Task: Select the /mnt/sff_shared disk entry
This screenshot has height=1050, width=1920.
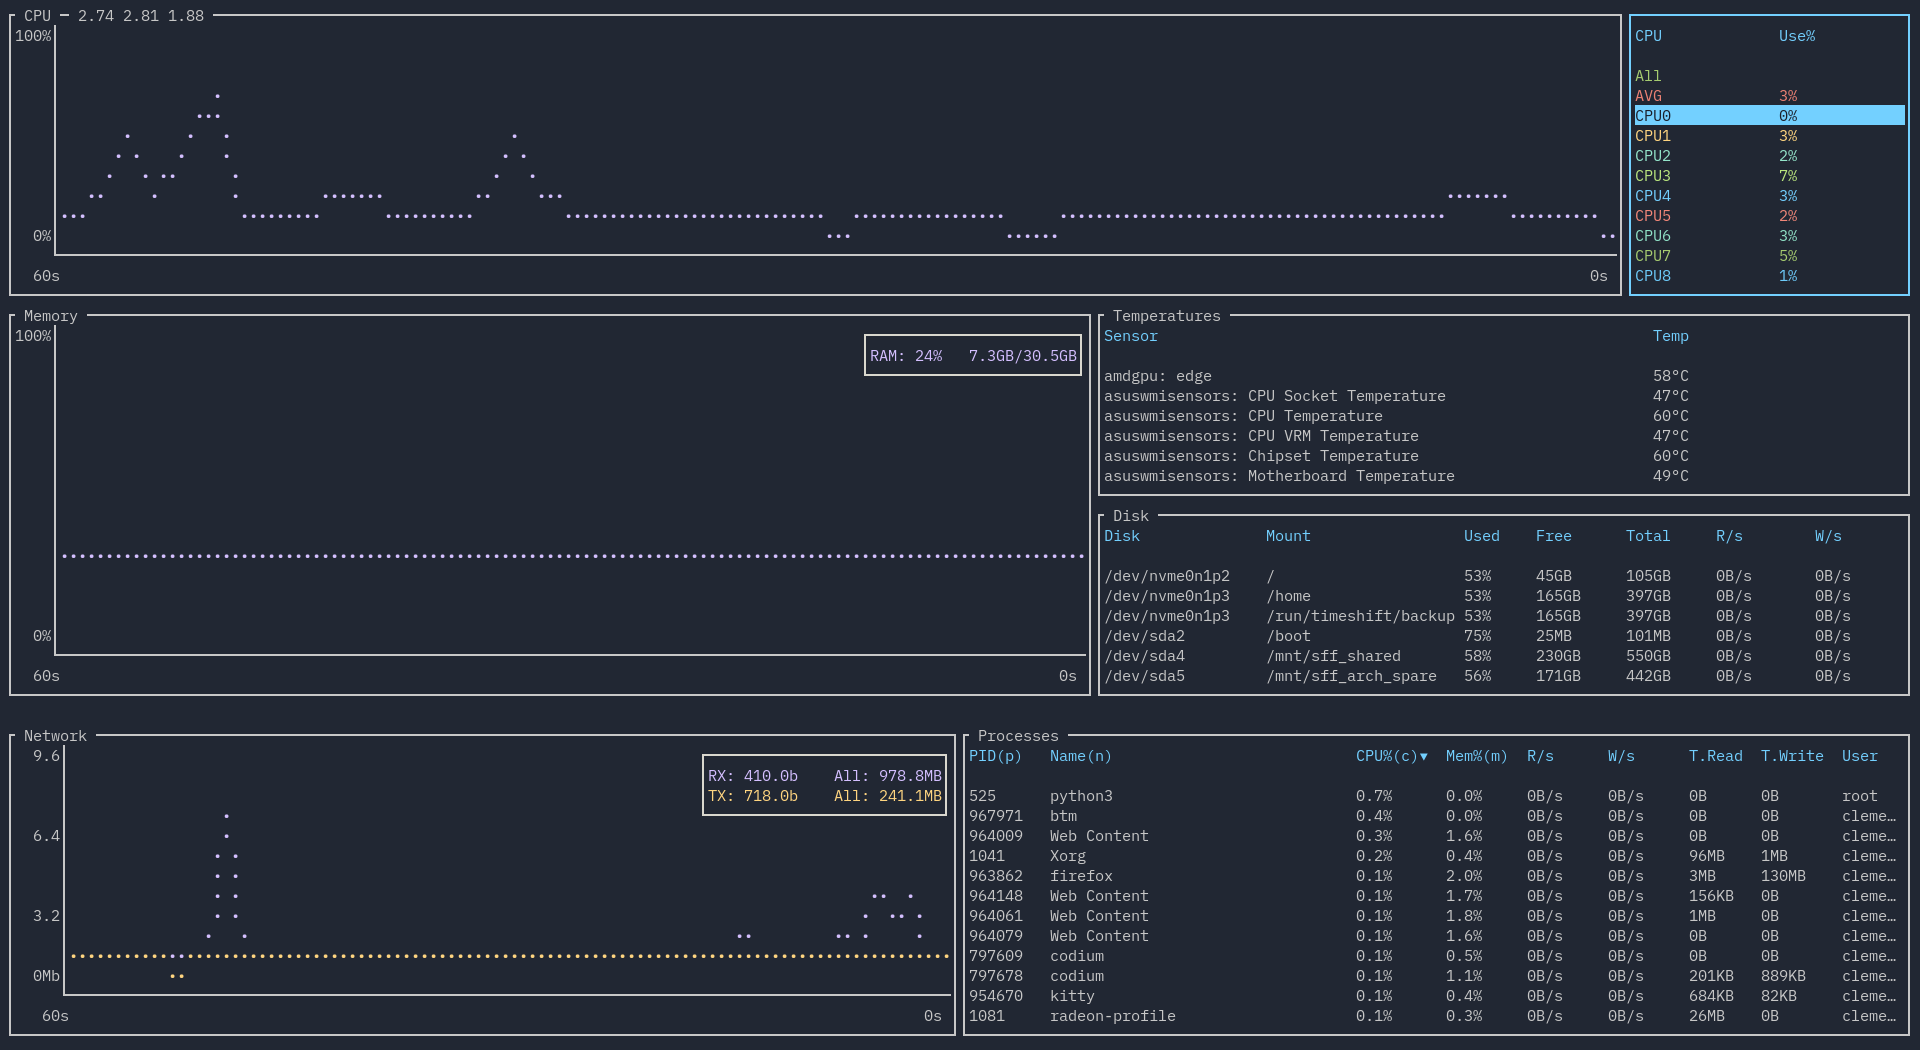Action: click(x=1333, y=656)
